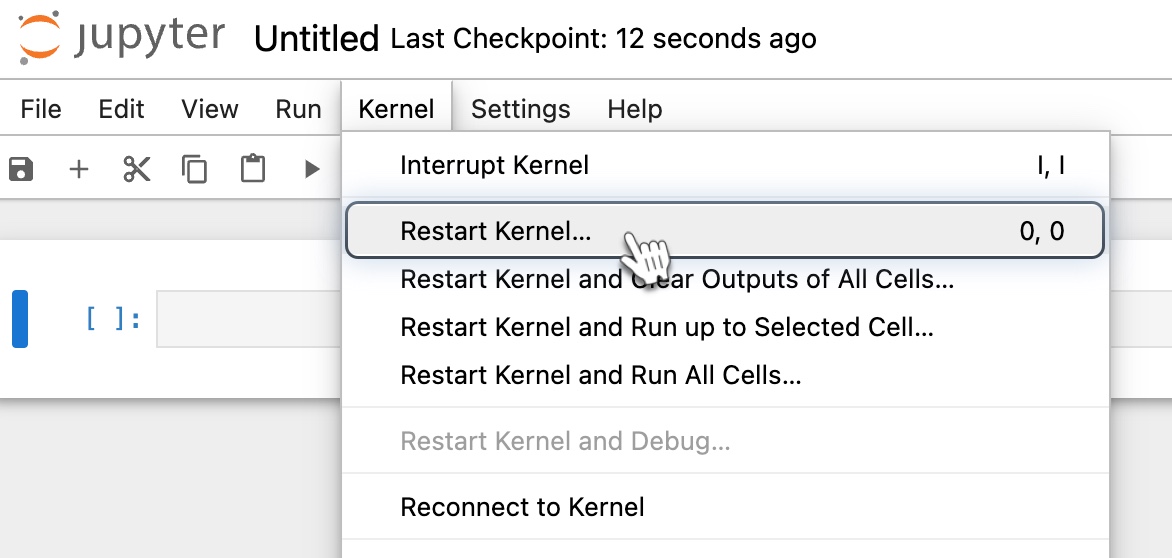Open the Settings menu
The height and width of the screenshot is (558, 1172).
(x=521, y=109)
